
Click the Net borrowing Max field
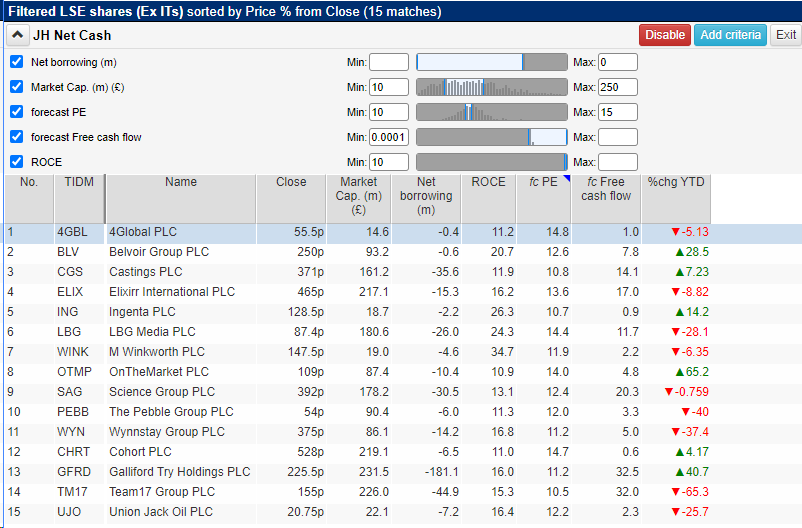click(618, 62)
